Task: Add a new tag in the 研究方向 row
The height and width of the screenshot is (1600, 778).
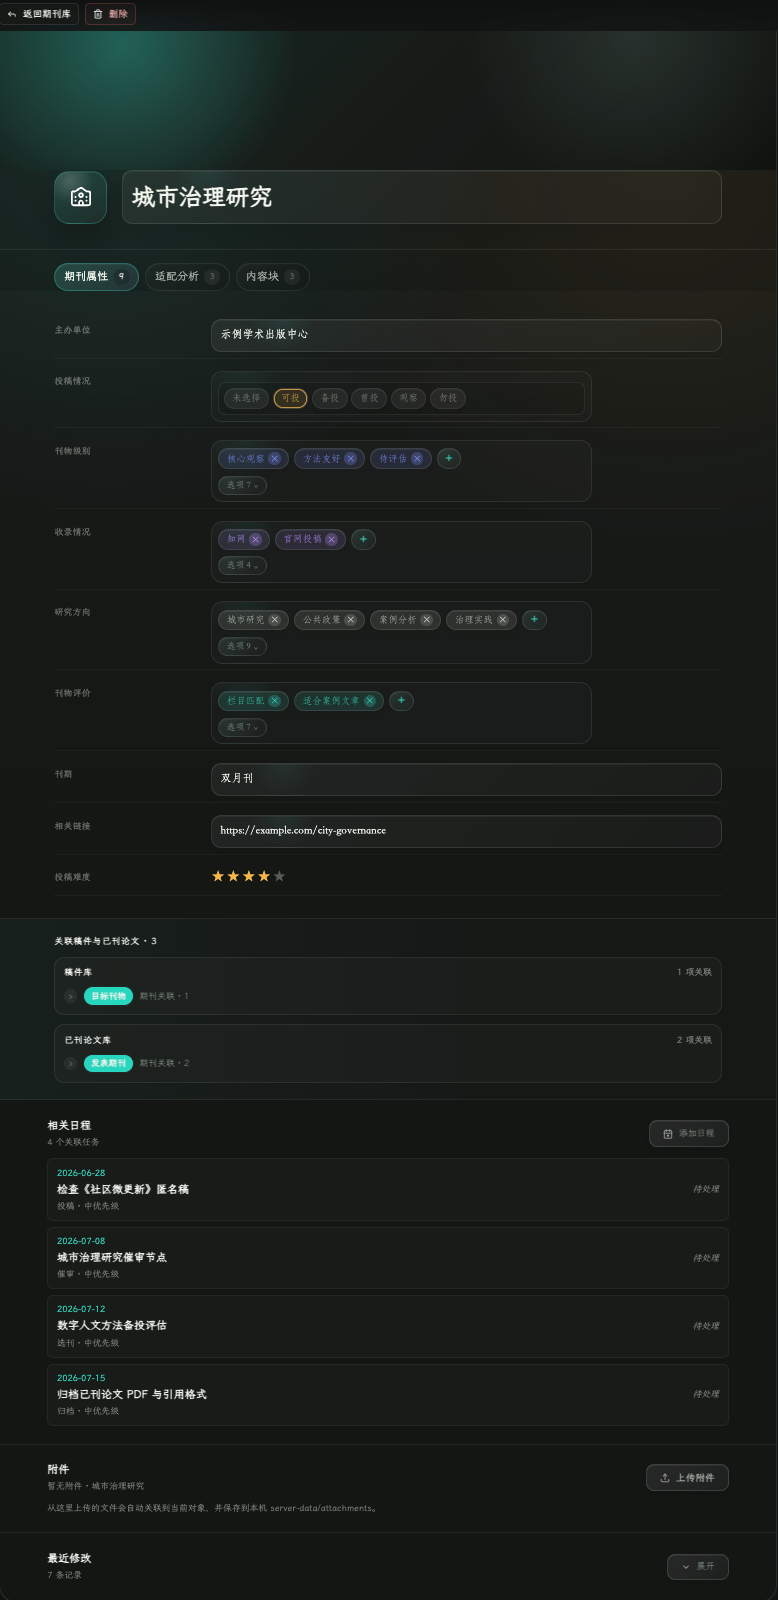Action: click(534, 620)
